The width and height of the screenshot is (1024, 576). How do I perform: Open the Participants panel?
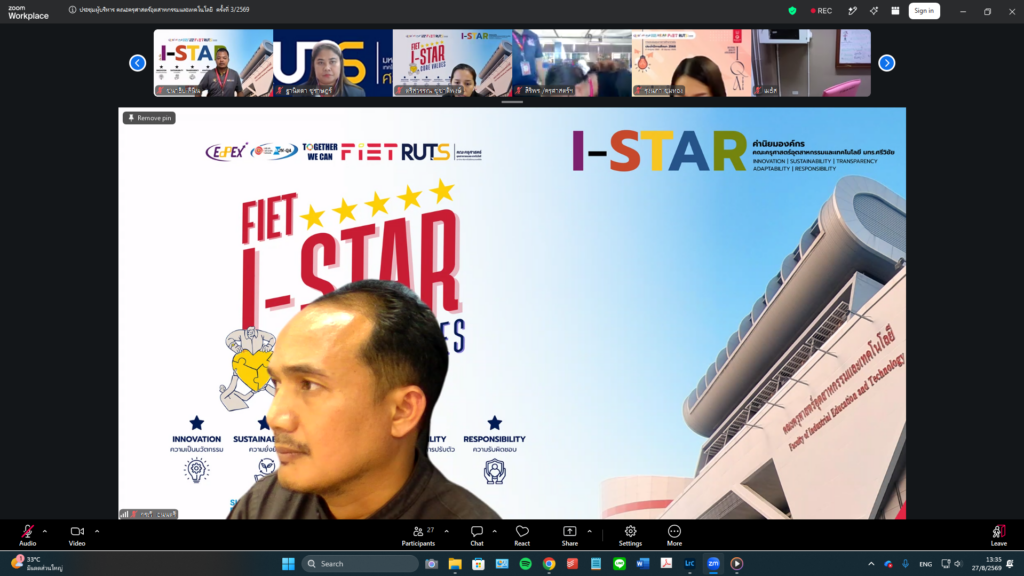(x=418, y=535)
